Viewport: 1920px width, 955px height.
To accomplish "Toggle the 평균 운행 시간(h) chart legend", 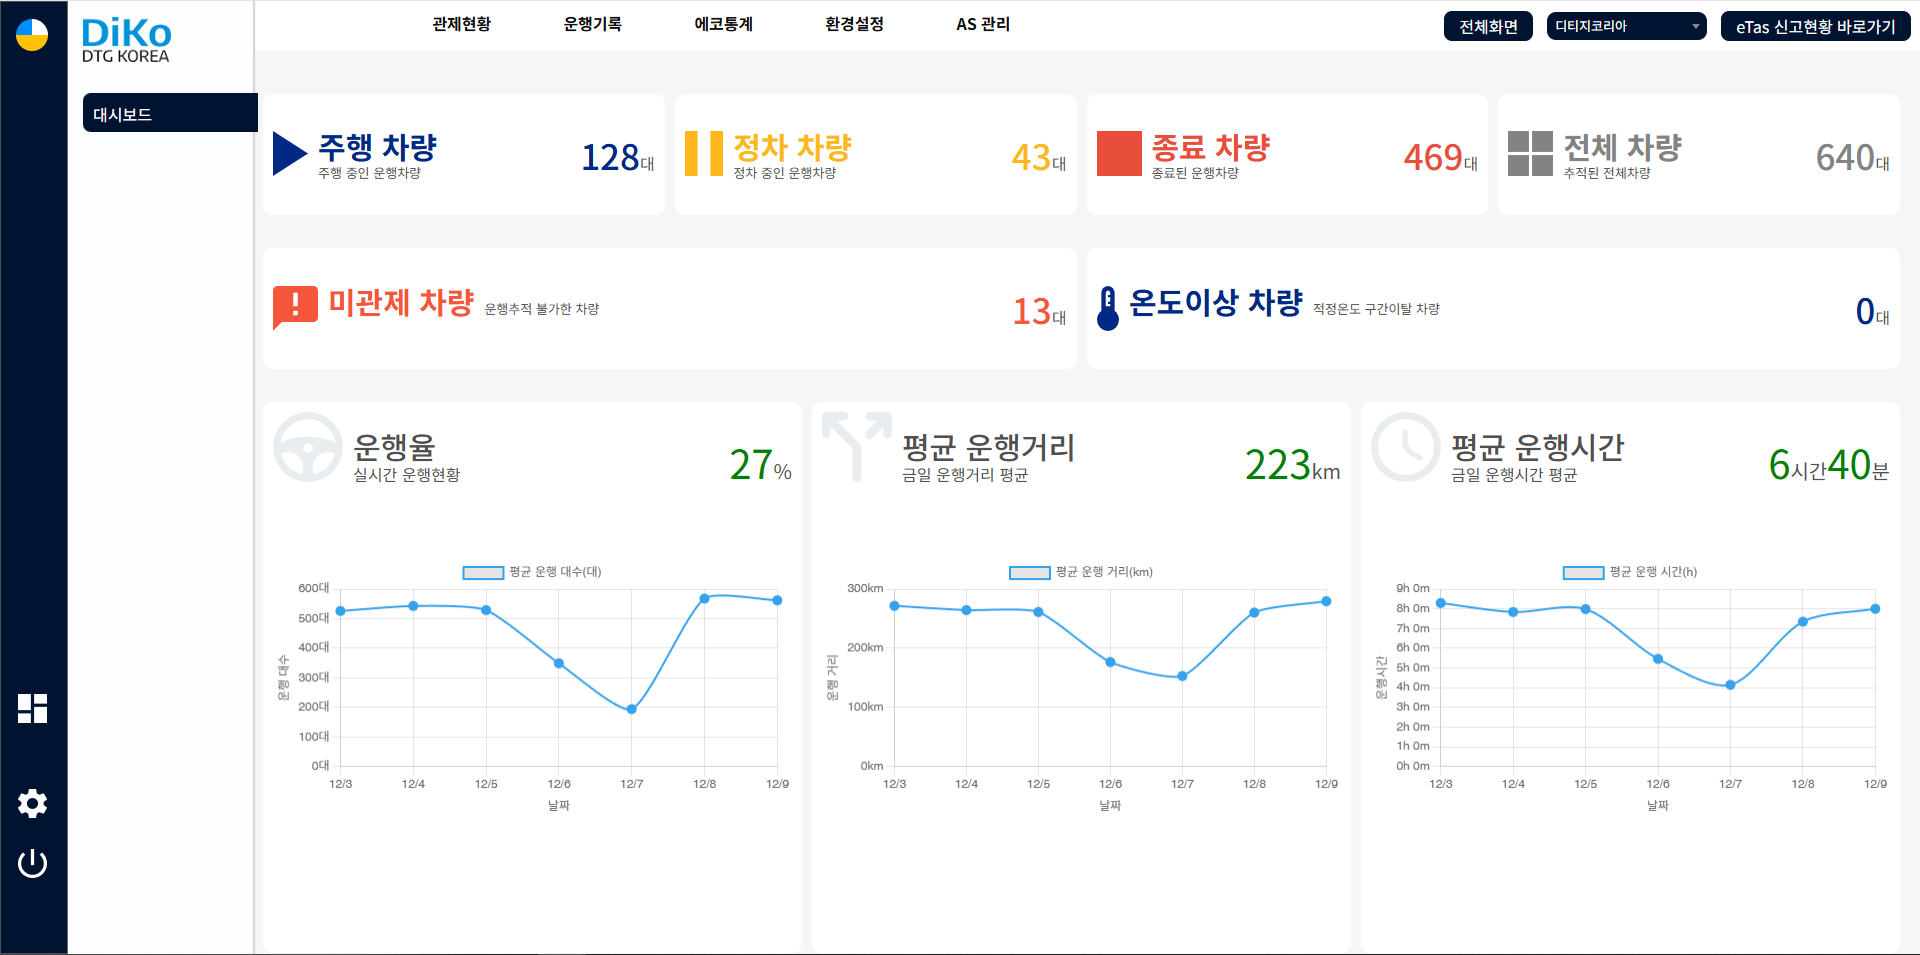I will (x=1583, y=573).
